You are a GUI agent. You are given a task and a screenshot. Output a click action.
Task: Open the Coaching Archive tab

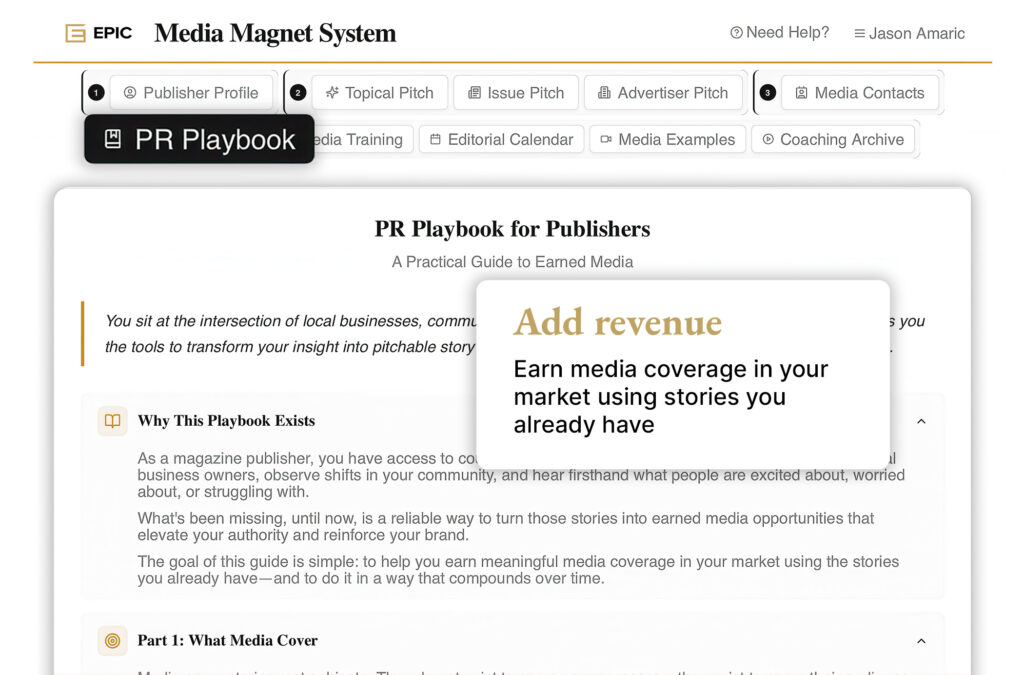click(x=833, y=139)
